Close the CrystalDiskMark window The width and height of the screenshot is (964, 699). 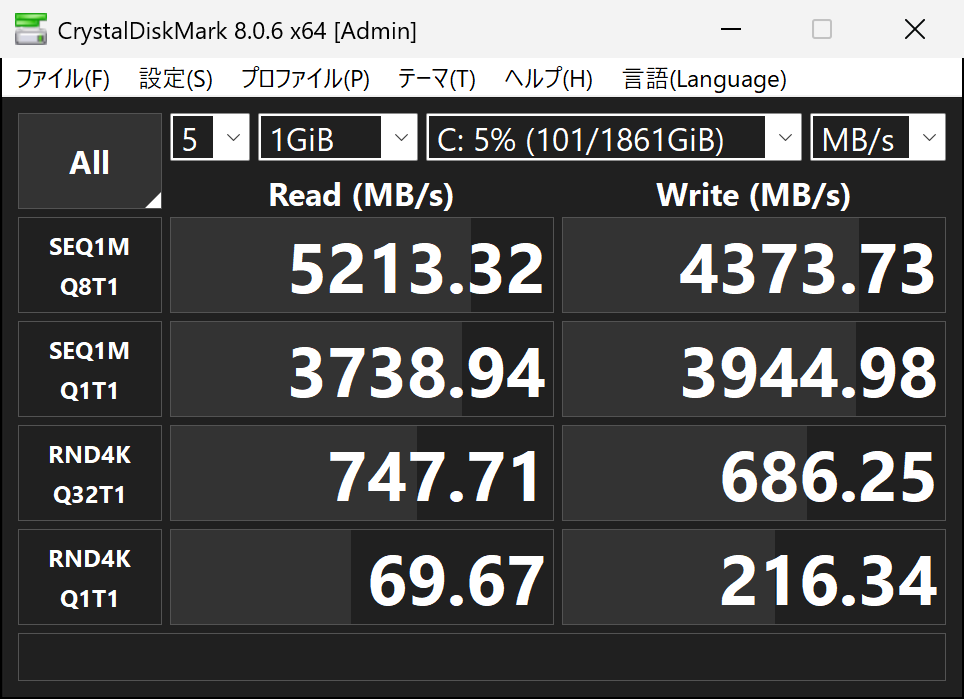coord(914,30)
